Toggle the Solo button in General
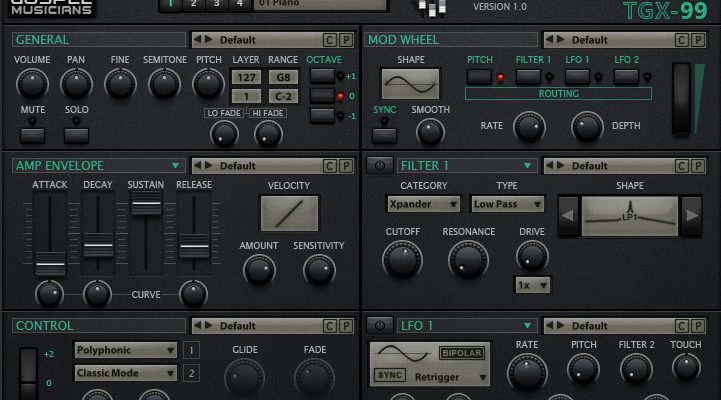This screenshot has height=400, width=721. [77, 134]
